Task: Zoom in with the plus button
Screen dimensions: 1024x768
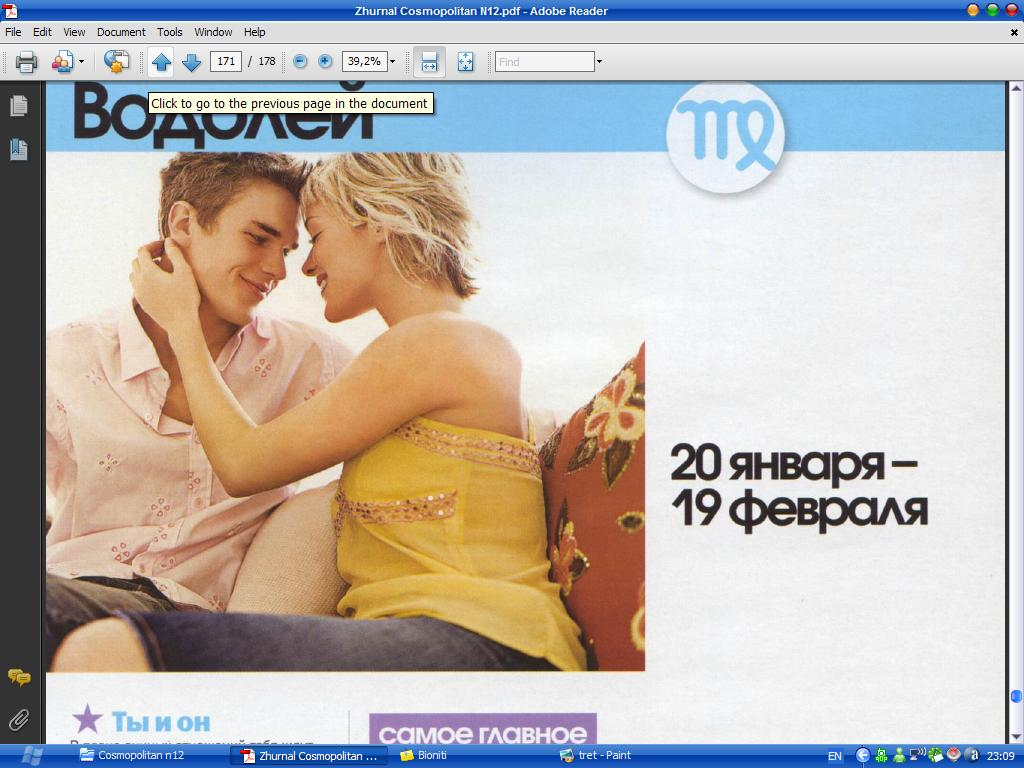Action: click(x=325, y=61)
